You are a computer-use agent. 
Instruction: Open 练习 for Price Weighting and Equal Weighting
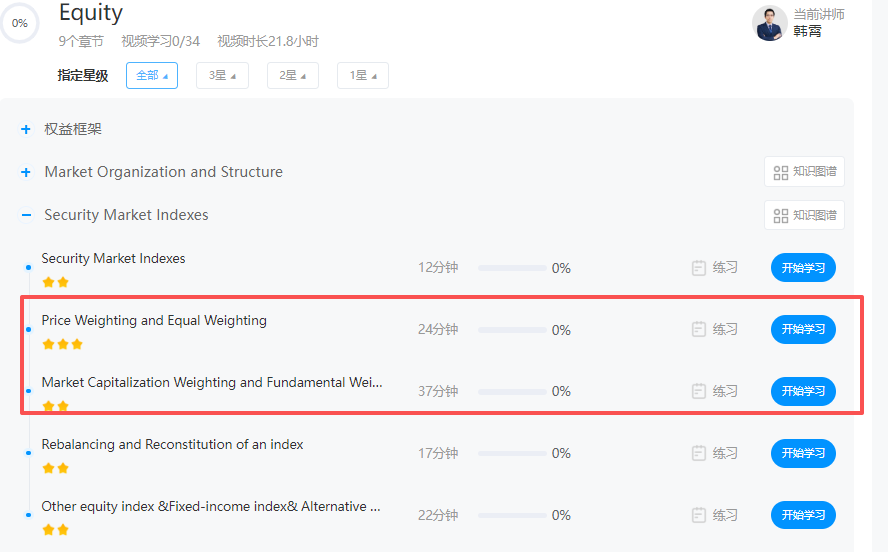click(x=714, y=330)
